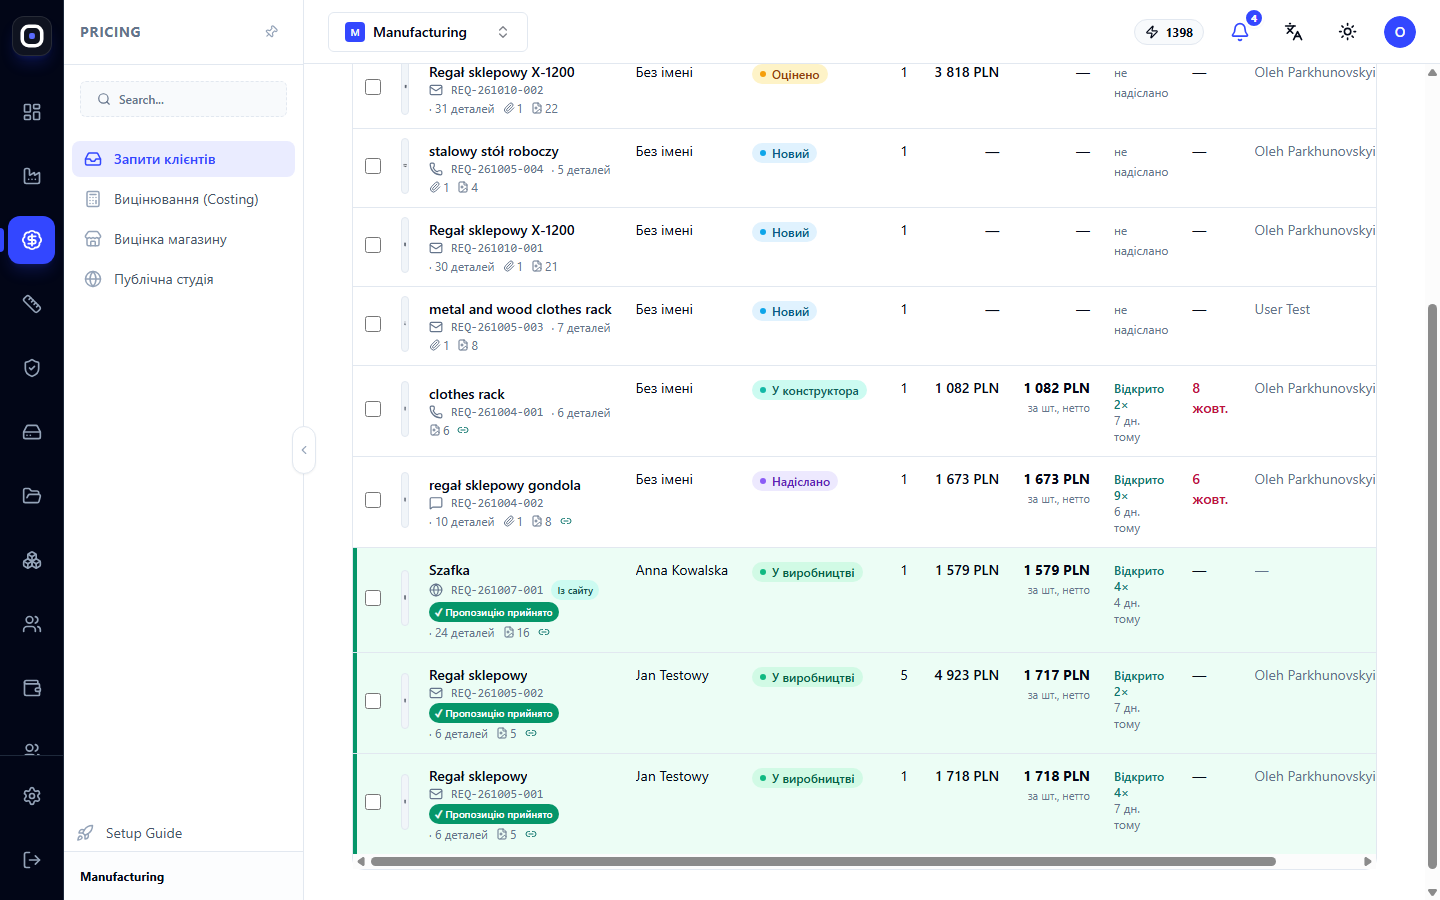Click the app logo at the top left
Image resolution: width=1440 pixels, height=900 pixels.
(32, 36)
